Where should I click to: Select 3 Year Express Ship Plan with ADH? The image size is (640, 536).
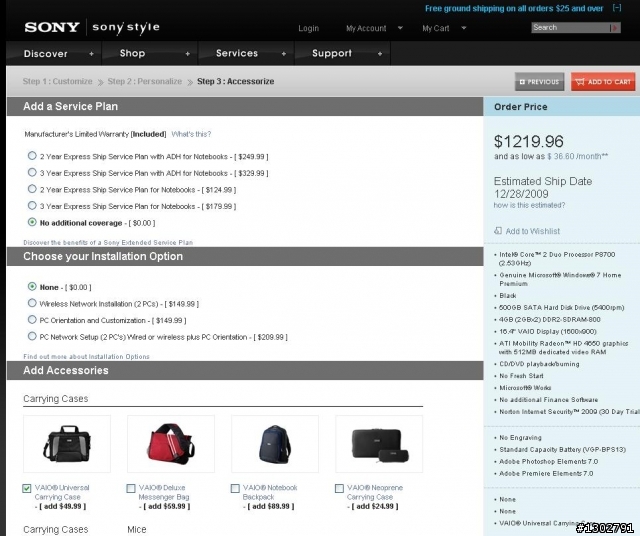[x=32, y=172]
